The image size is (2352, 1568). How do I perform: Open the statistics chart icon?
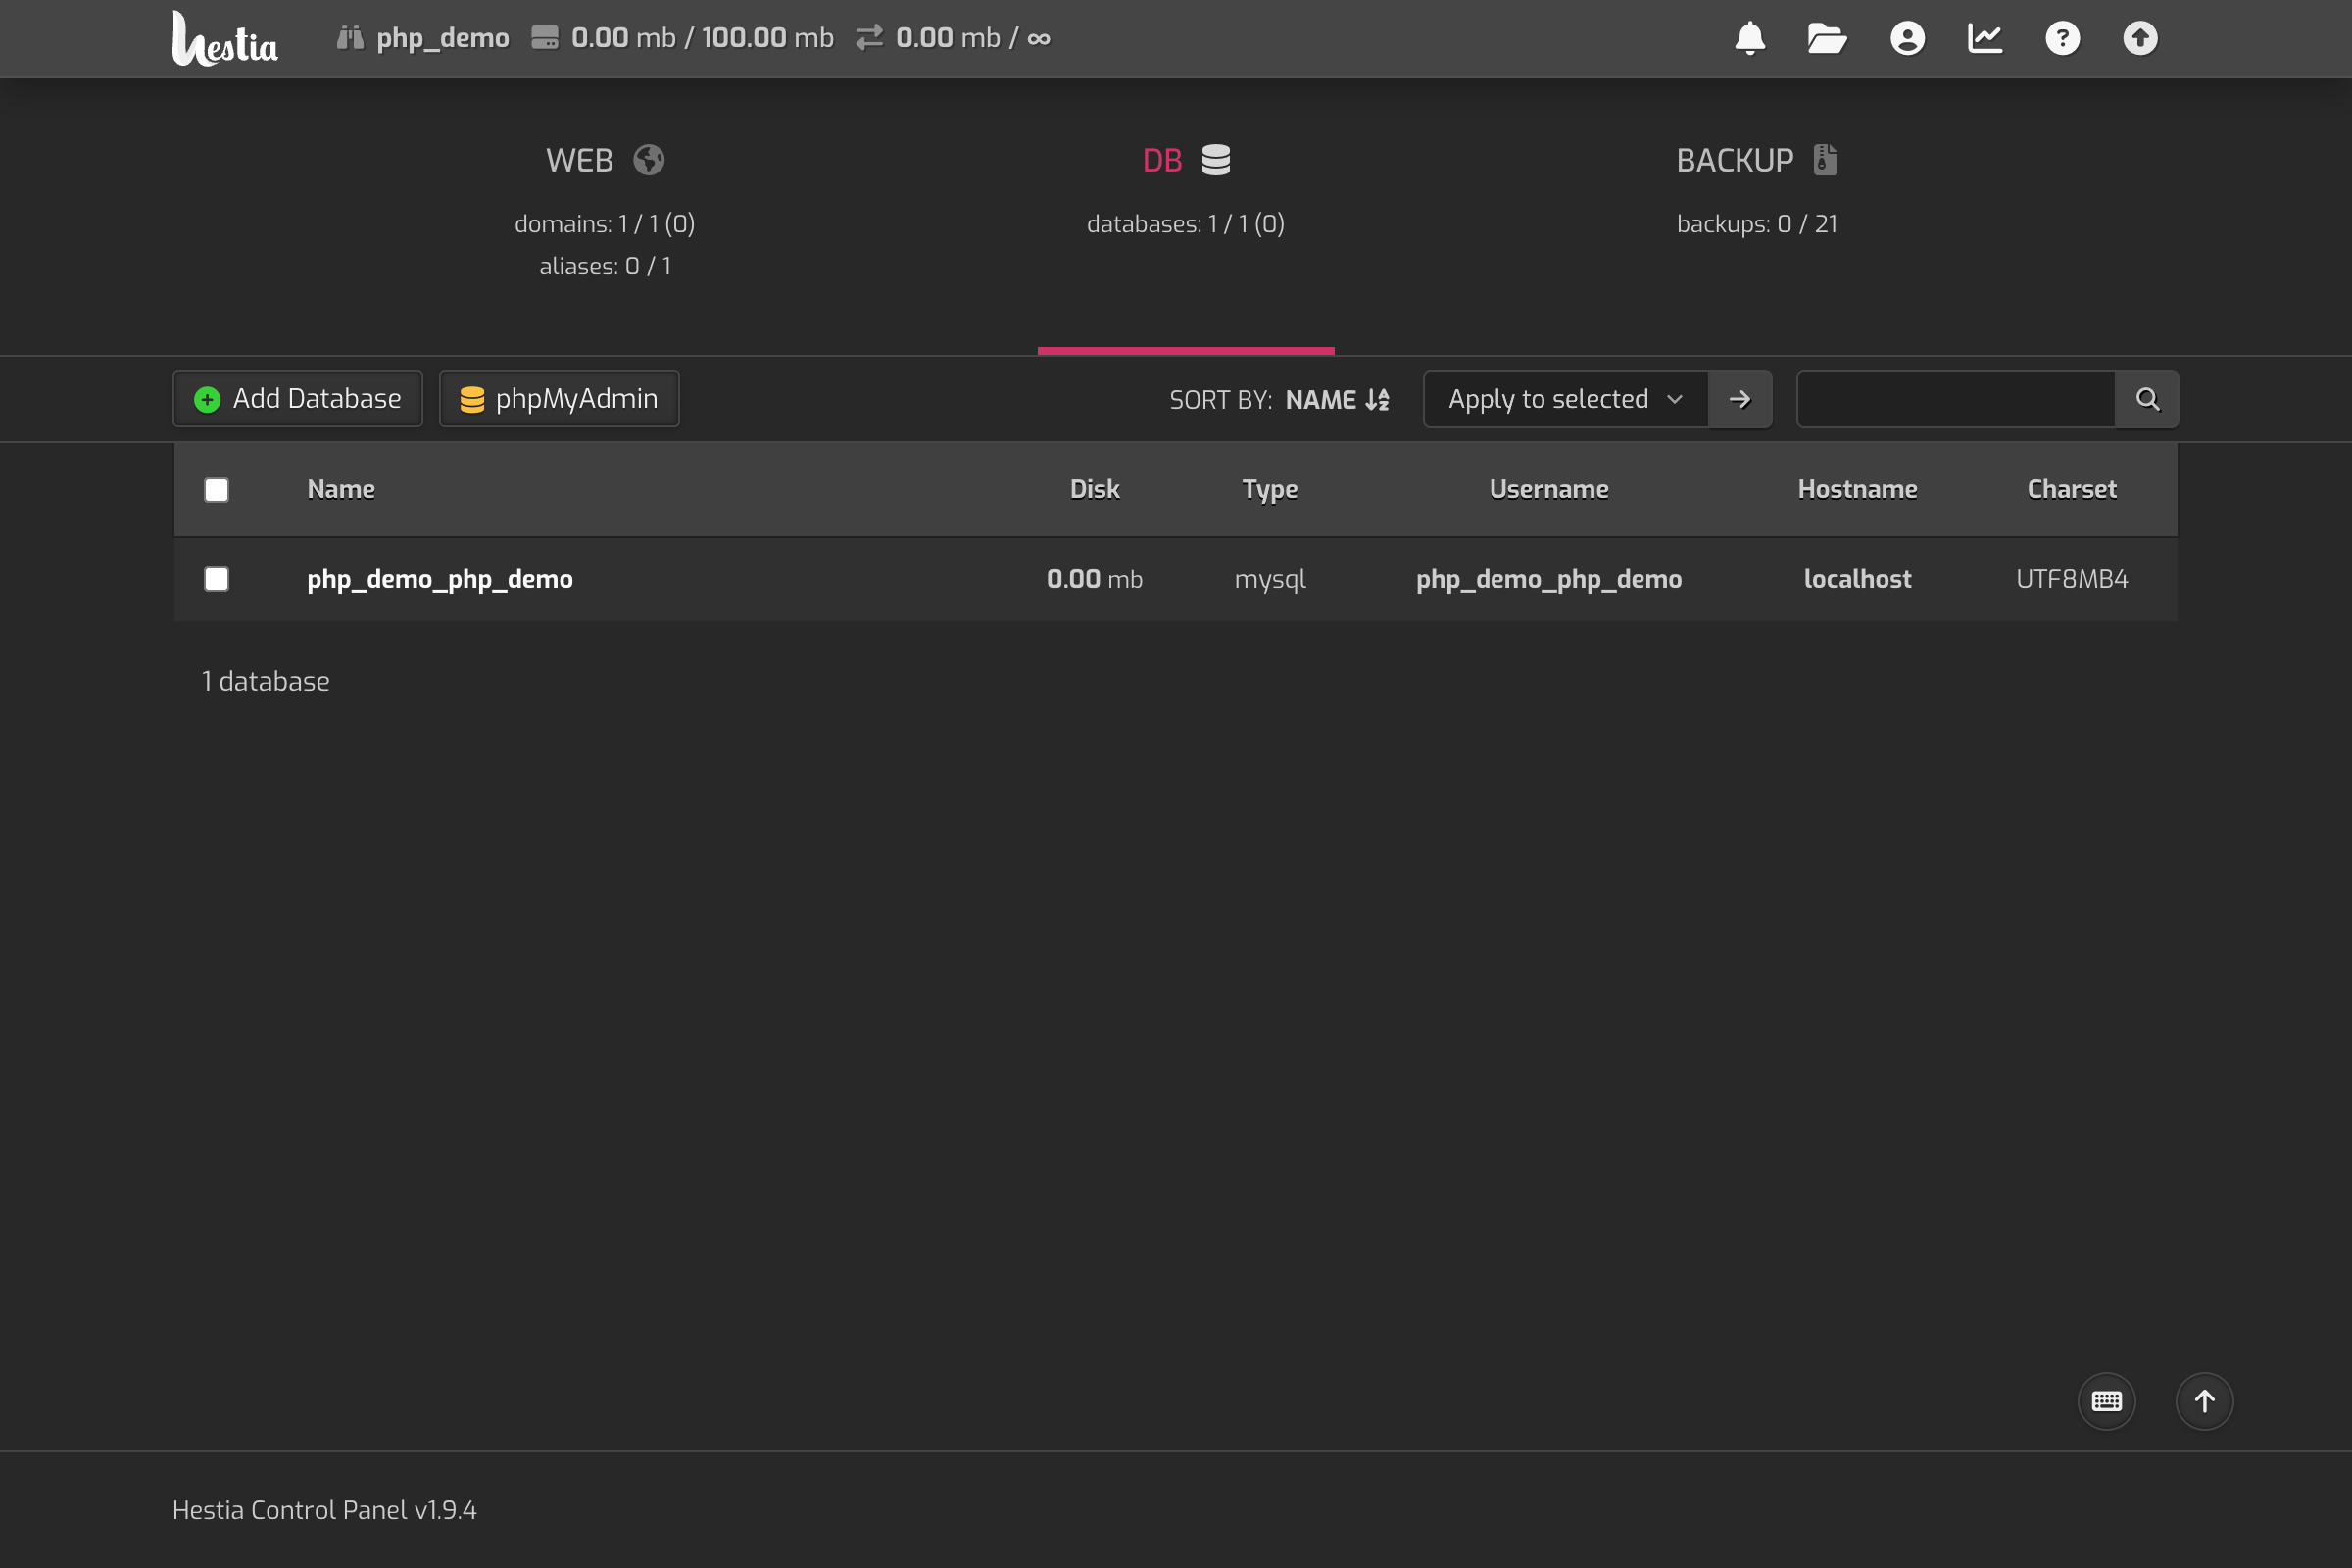[1985, 38]
